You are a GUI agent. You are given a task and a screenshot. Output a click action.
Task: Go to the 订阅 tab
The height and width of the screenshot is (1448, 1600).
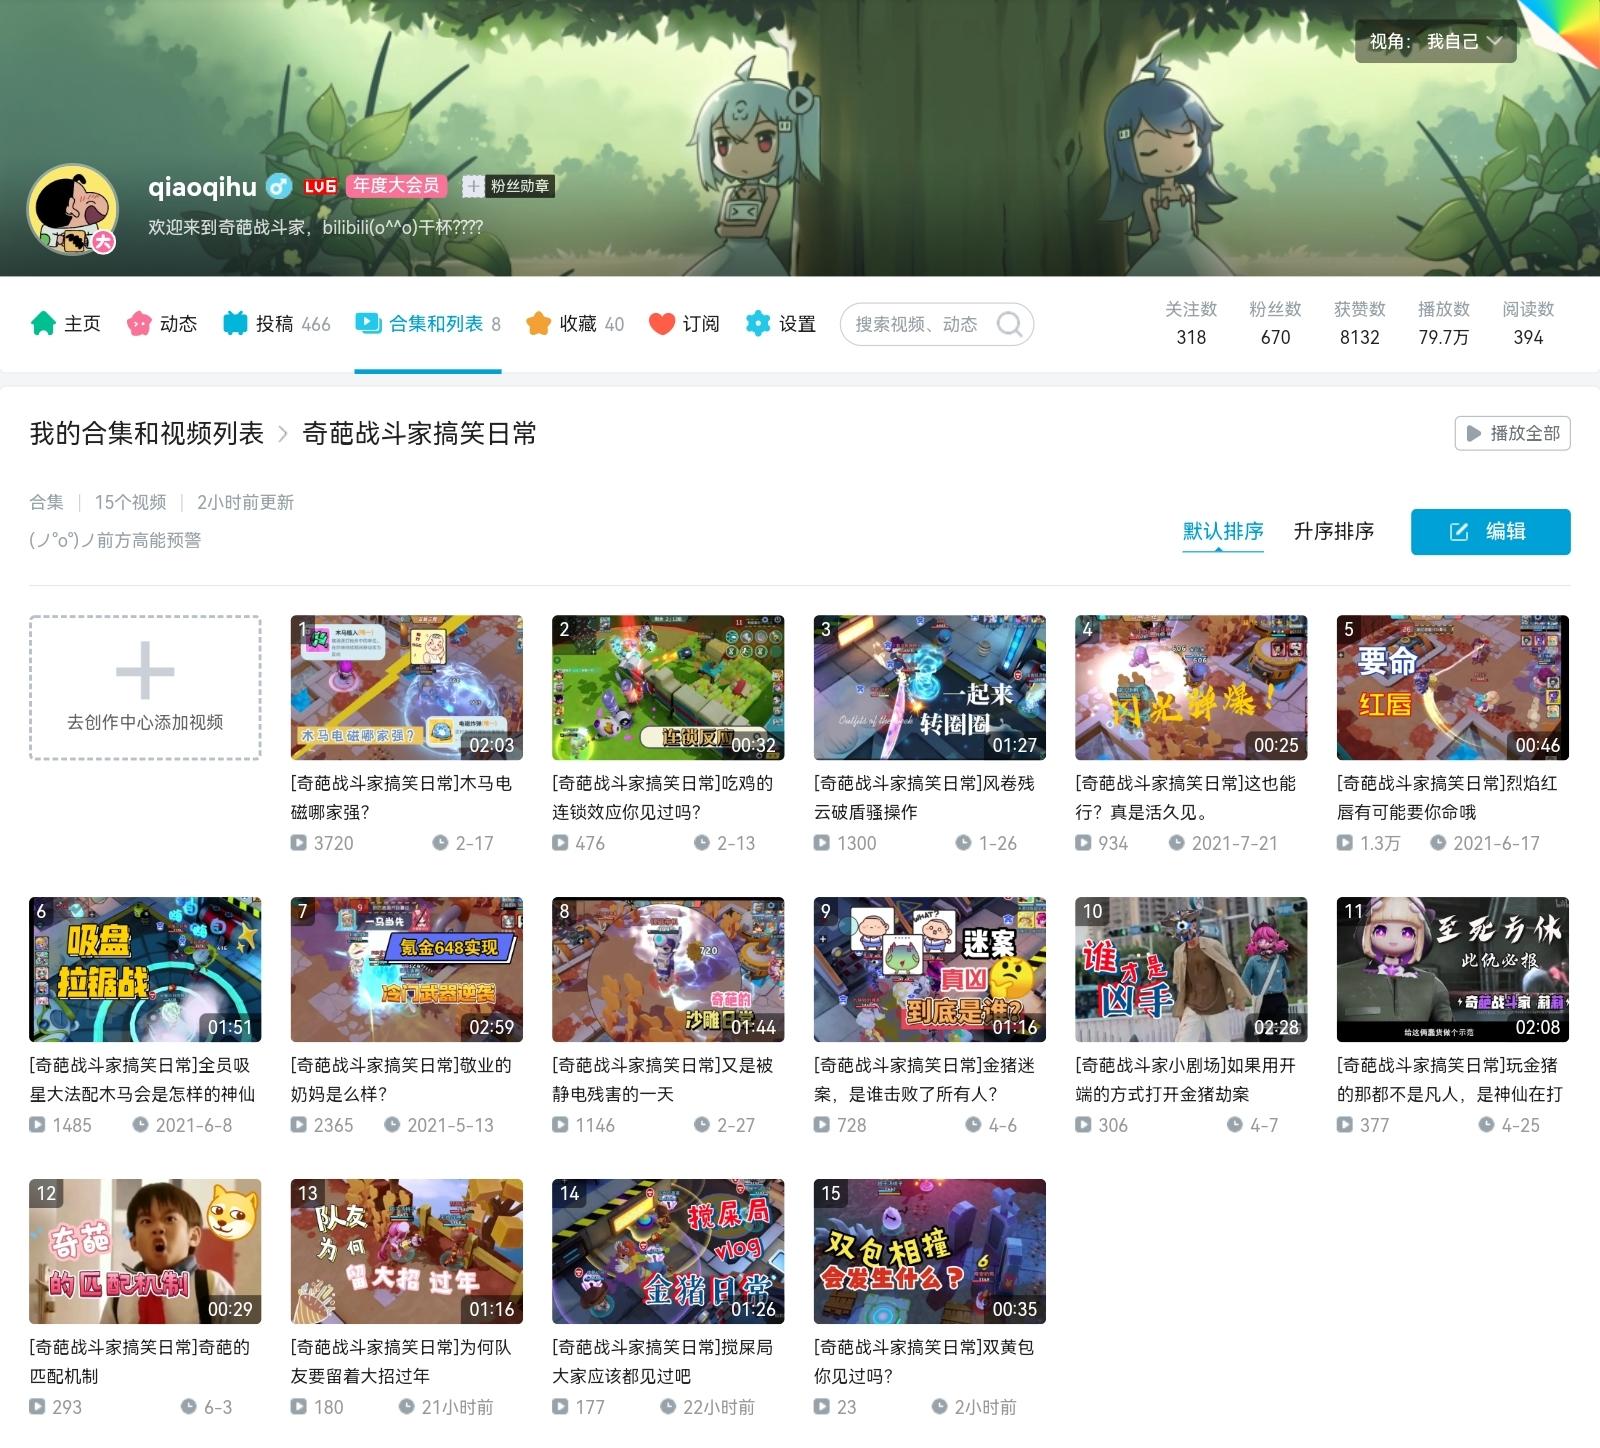[684, 324]
